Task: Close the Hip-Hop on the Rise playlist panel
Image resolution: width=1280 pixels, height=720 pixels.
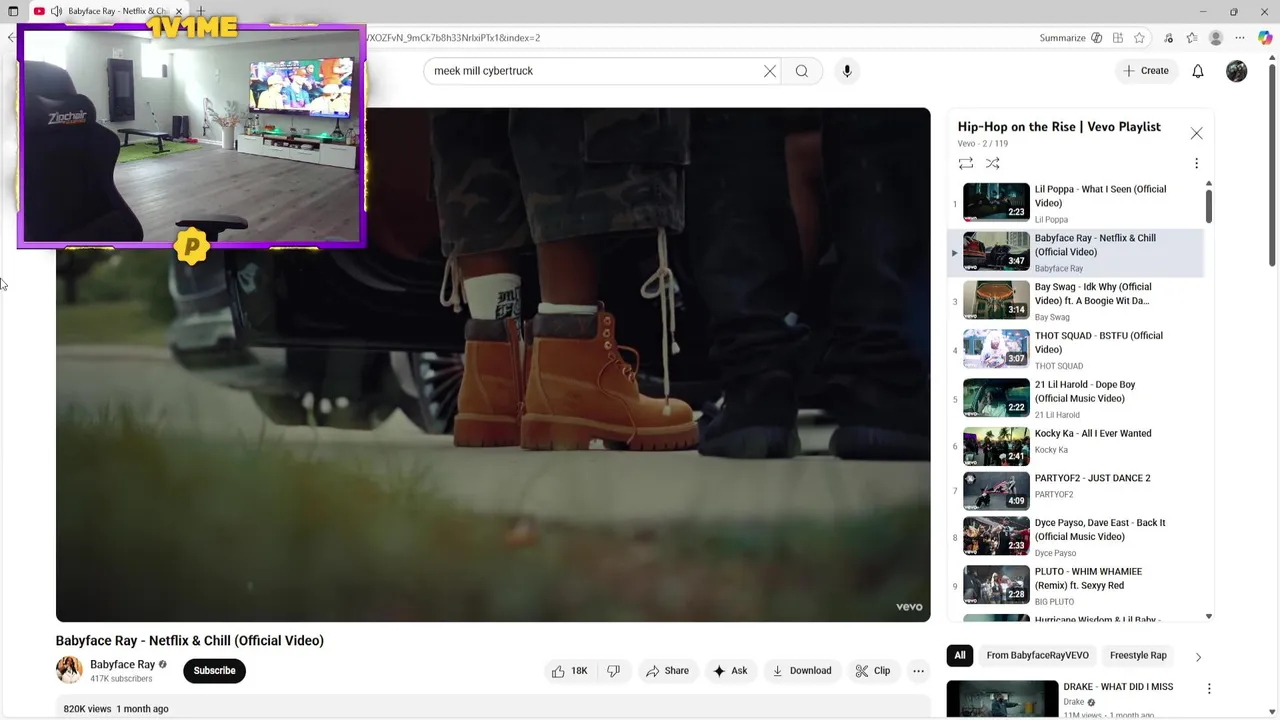Action: (x=1196, y=133)
